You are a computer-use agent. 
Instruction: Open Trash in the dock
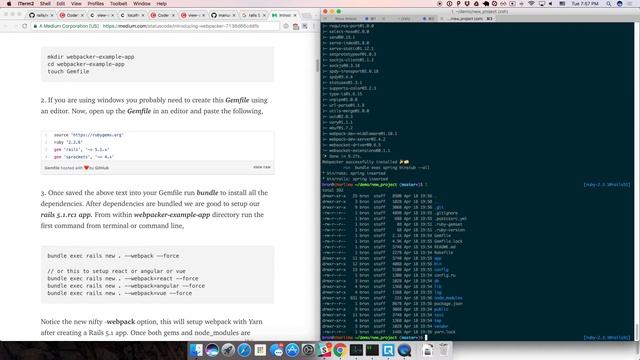tap(444, 350)
